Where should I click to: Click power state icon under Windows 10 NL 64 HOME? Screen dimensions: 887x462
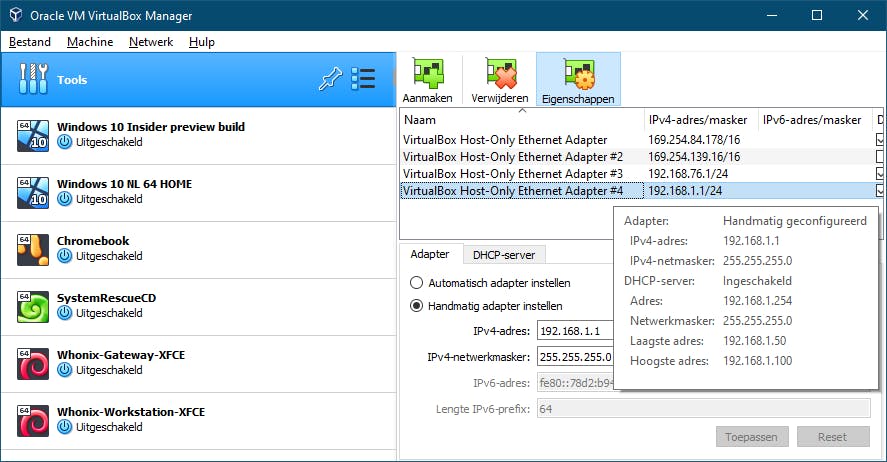[x=65, y=199]
